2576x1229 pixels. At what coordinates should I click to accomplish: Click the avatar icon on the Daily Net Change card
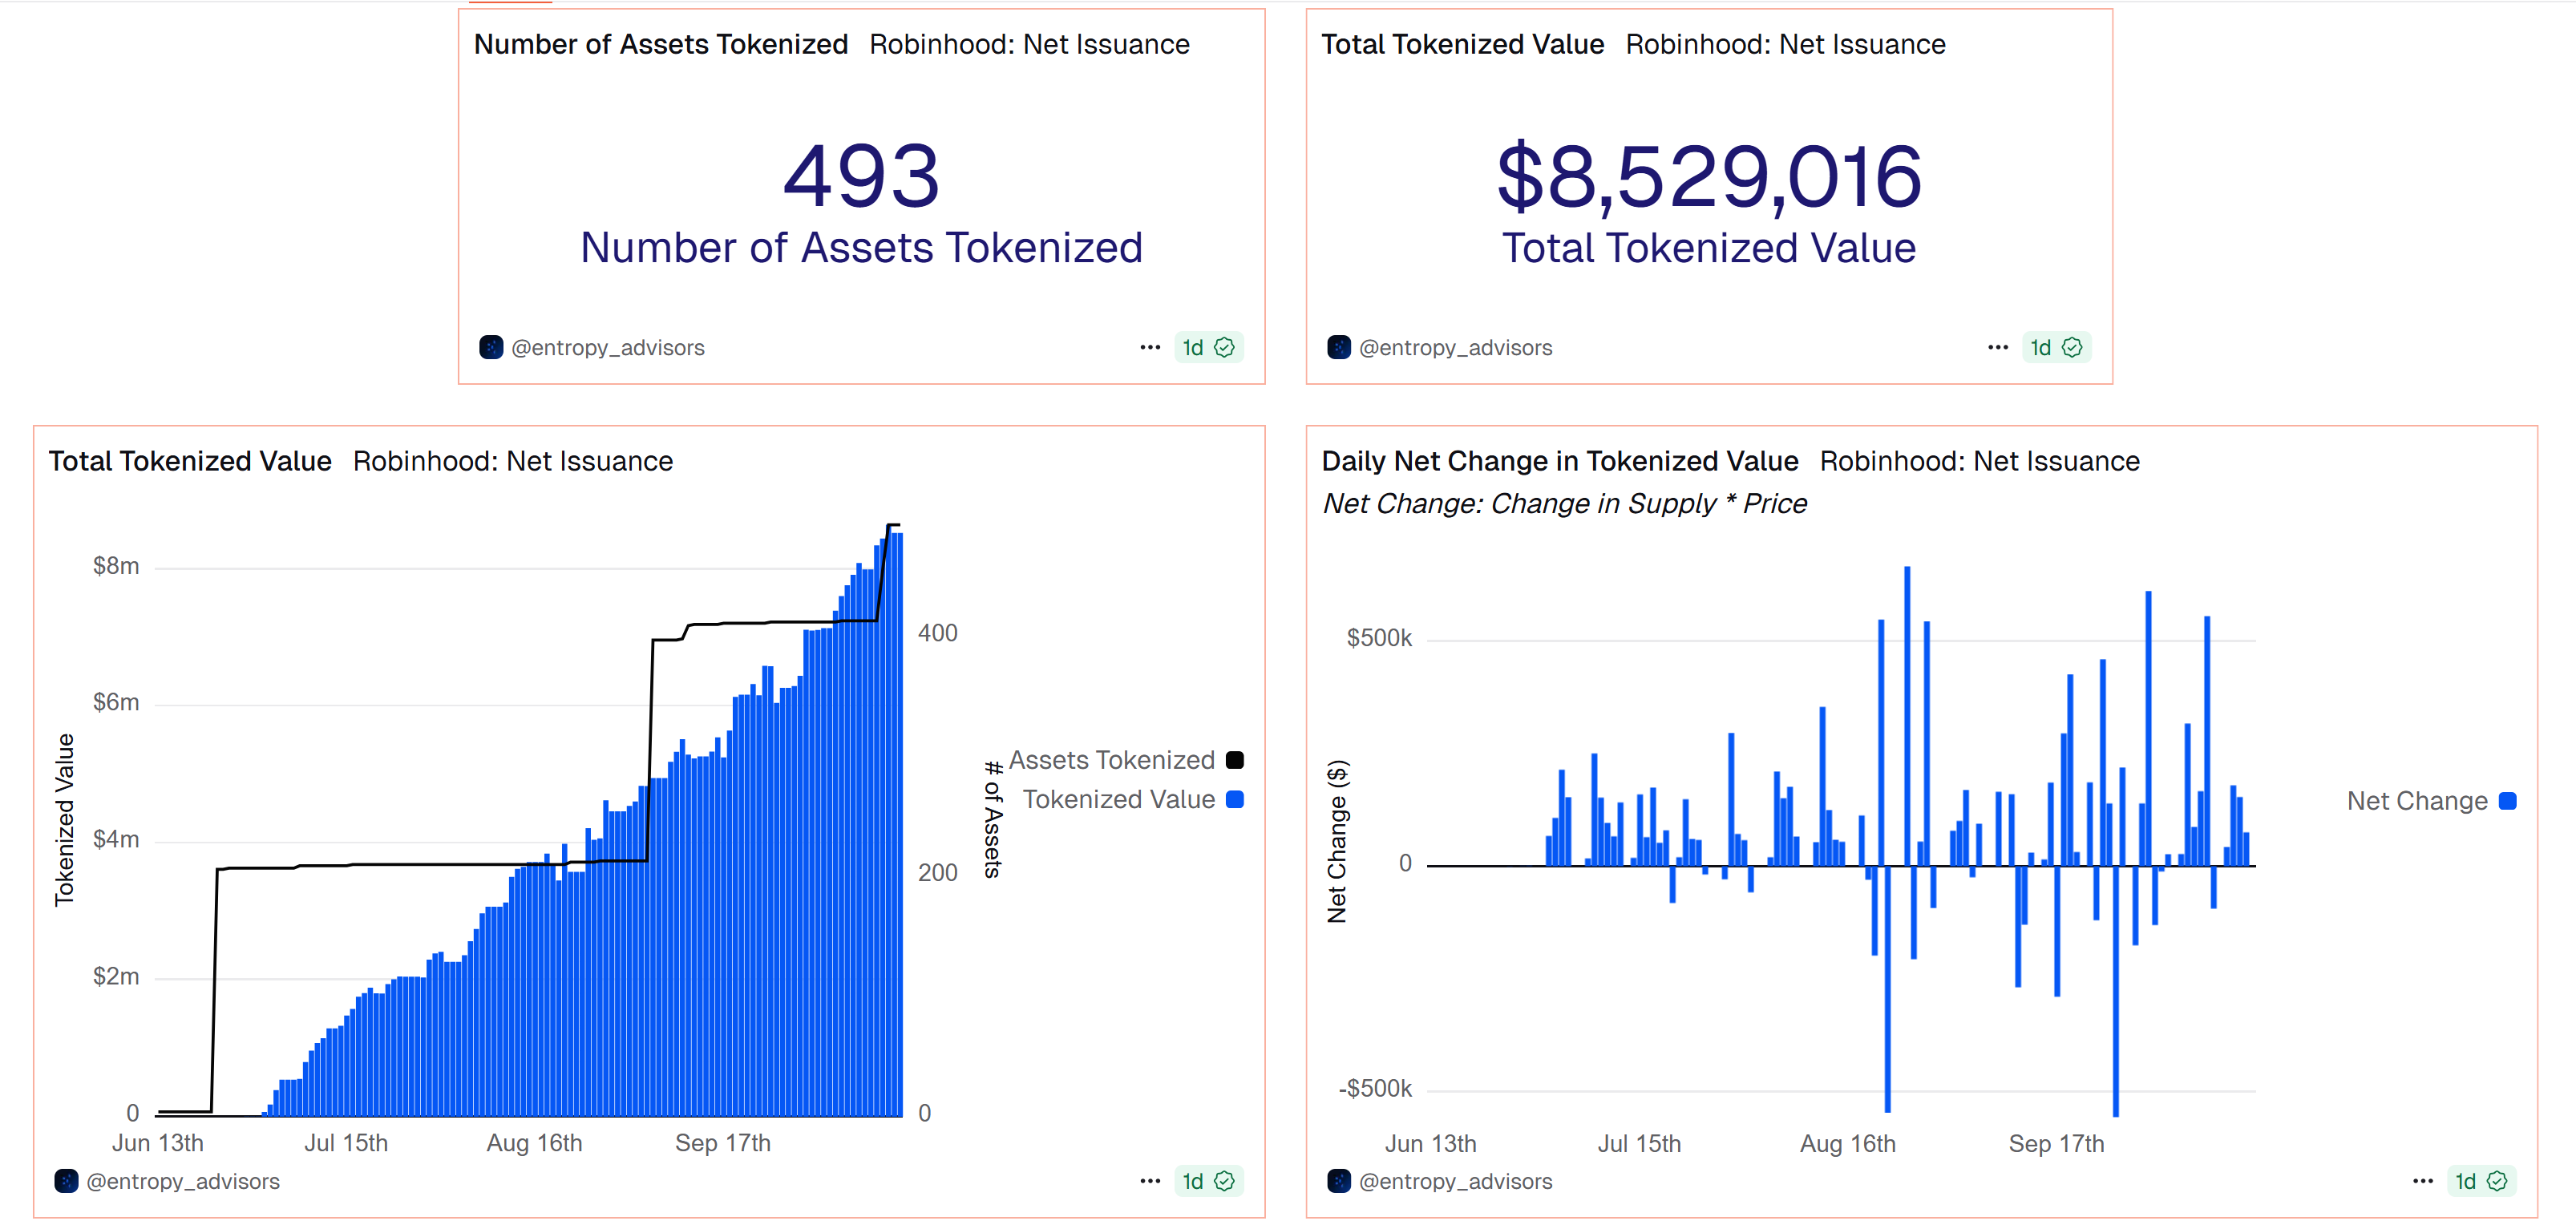point(1338,1181)
